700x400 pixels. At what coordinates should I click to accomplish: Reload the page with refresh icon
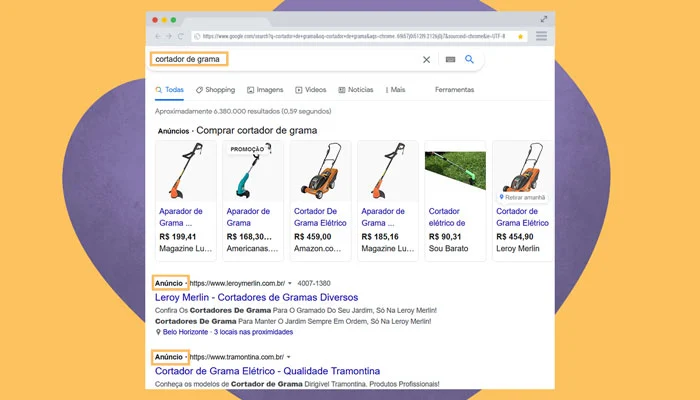180,36
